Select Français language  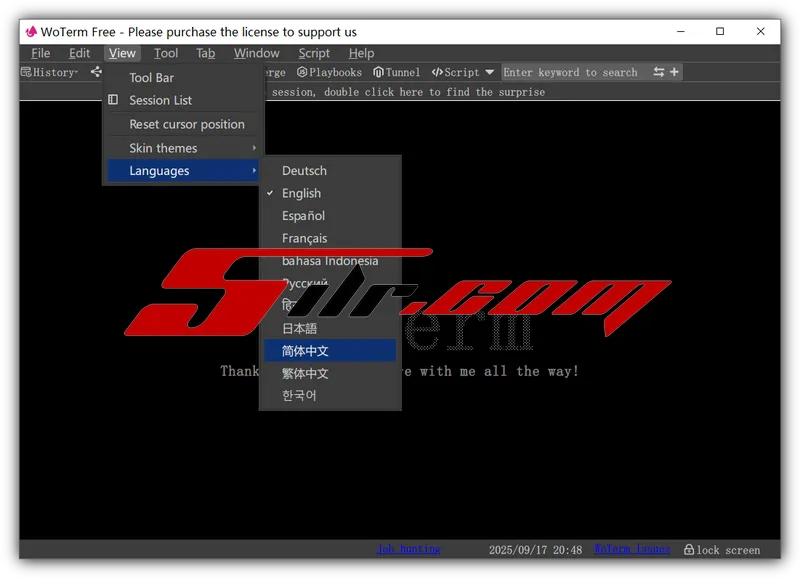coord(330,238)
